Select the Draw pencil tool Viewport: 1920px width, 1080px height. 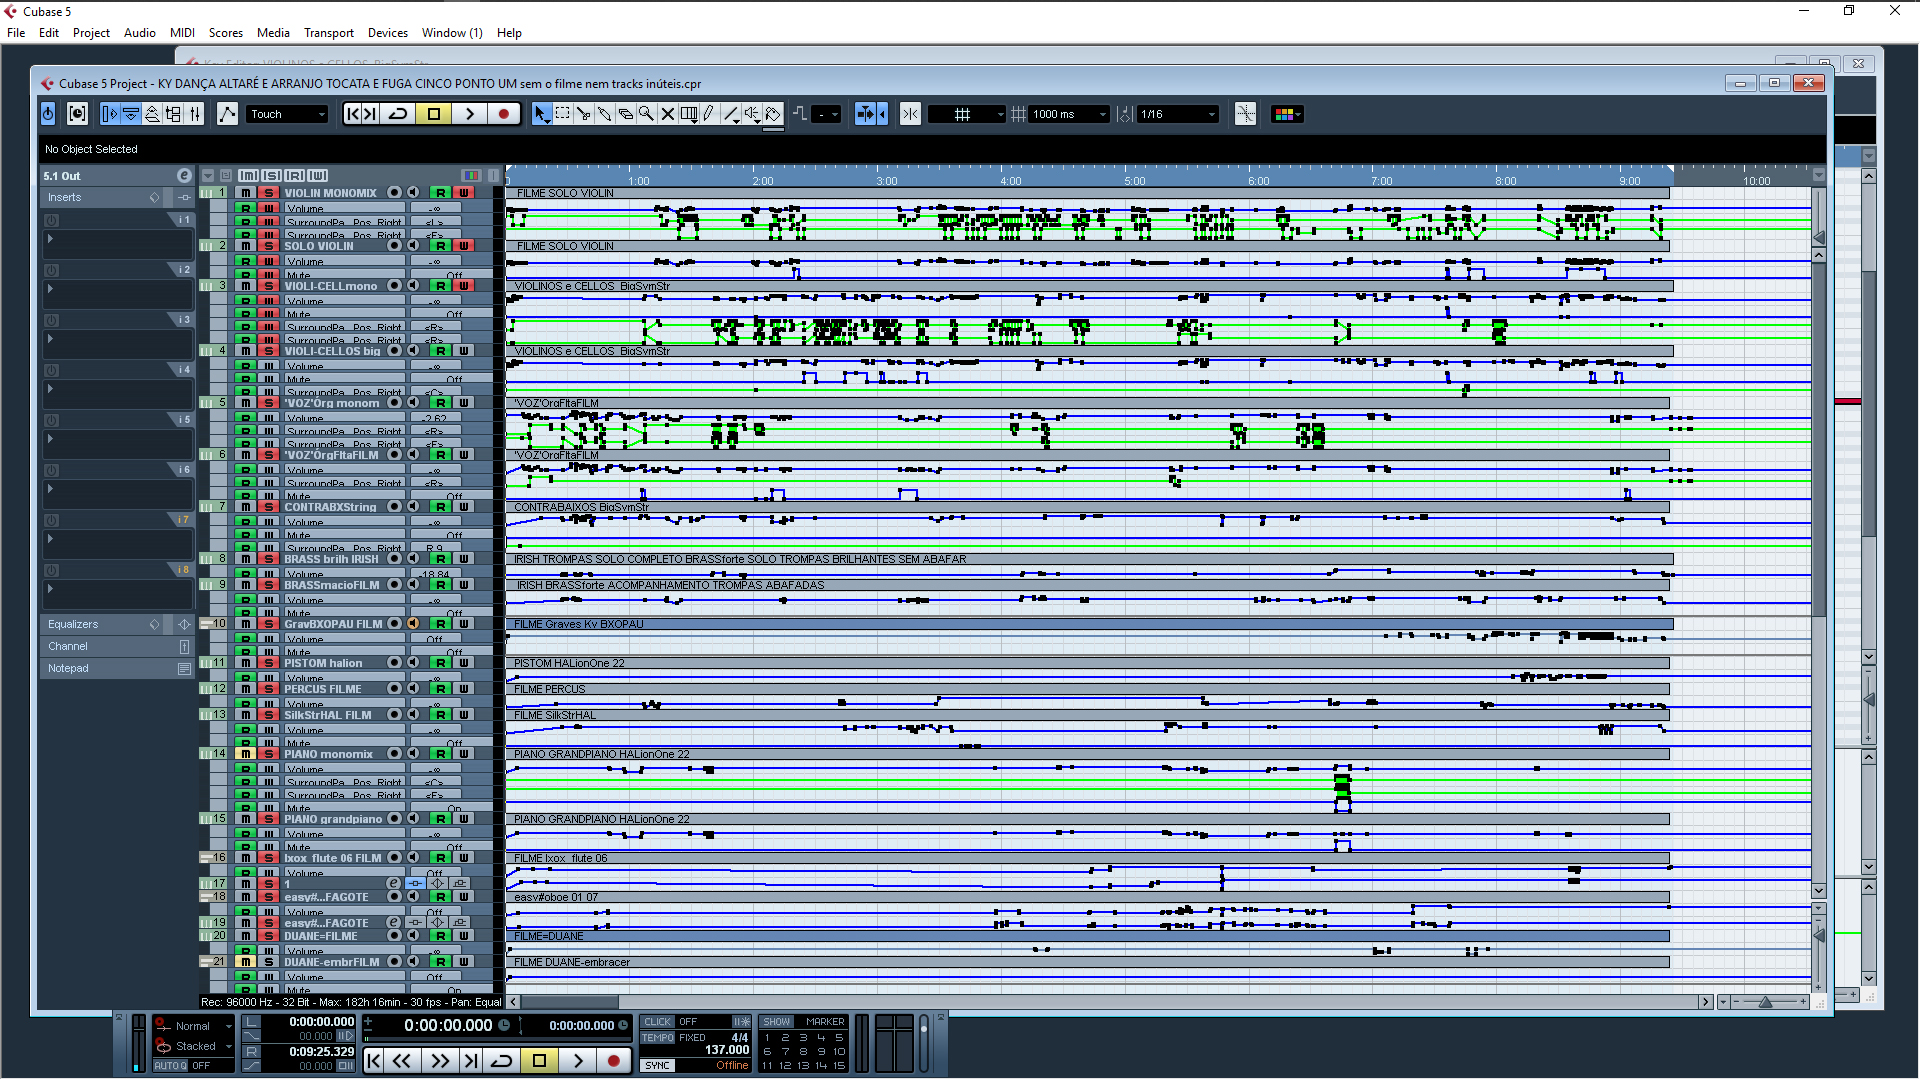tap(709, 114)
